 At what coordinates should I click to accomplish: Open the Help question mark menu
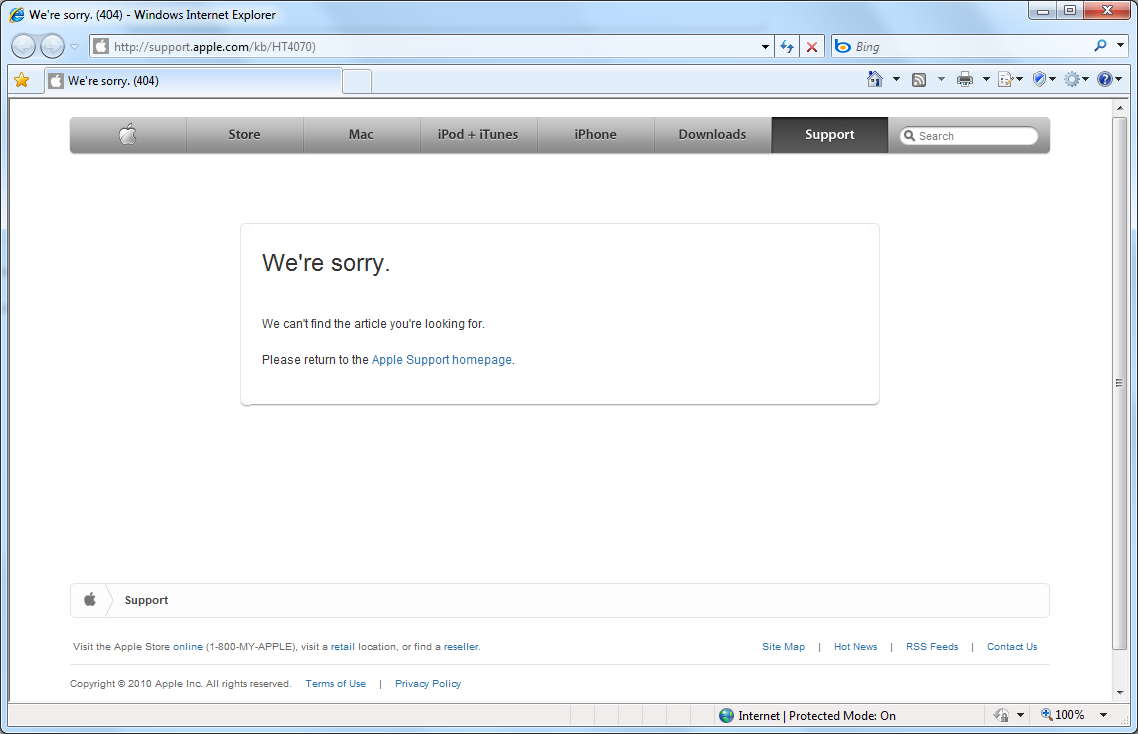1110,79
